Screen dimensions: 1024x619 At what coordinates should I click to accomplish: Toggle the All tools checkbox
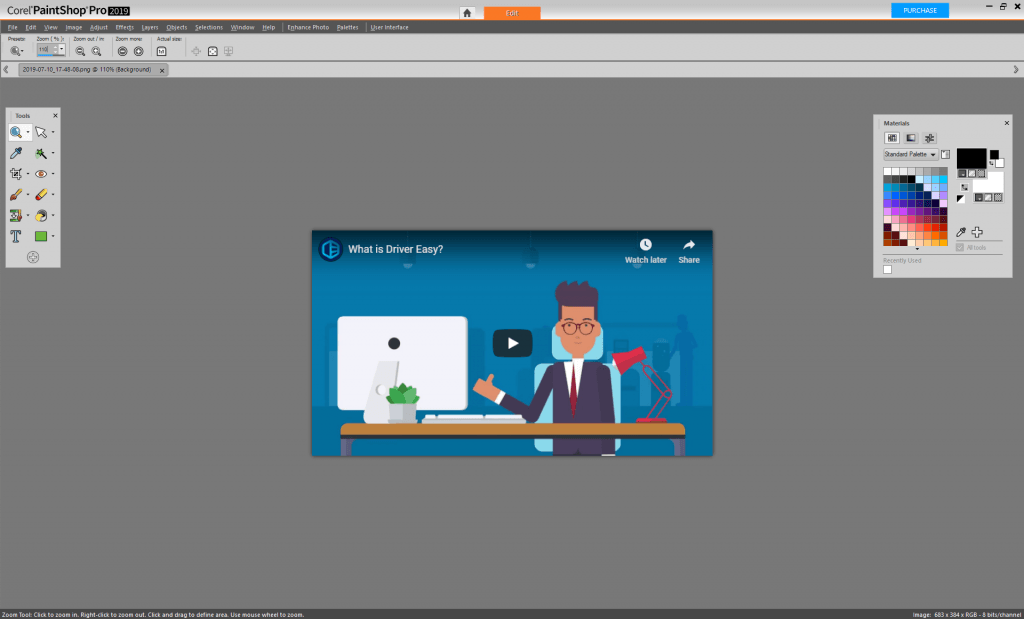coord(959,247)
